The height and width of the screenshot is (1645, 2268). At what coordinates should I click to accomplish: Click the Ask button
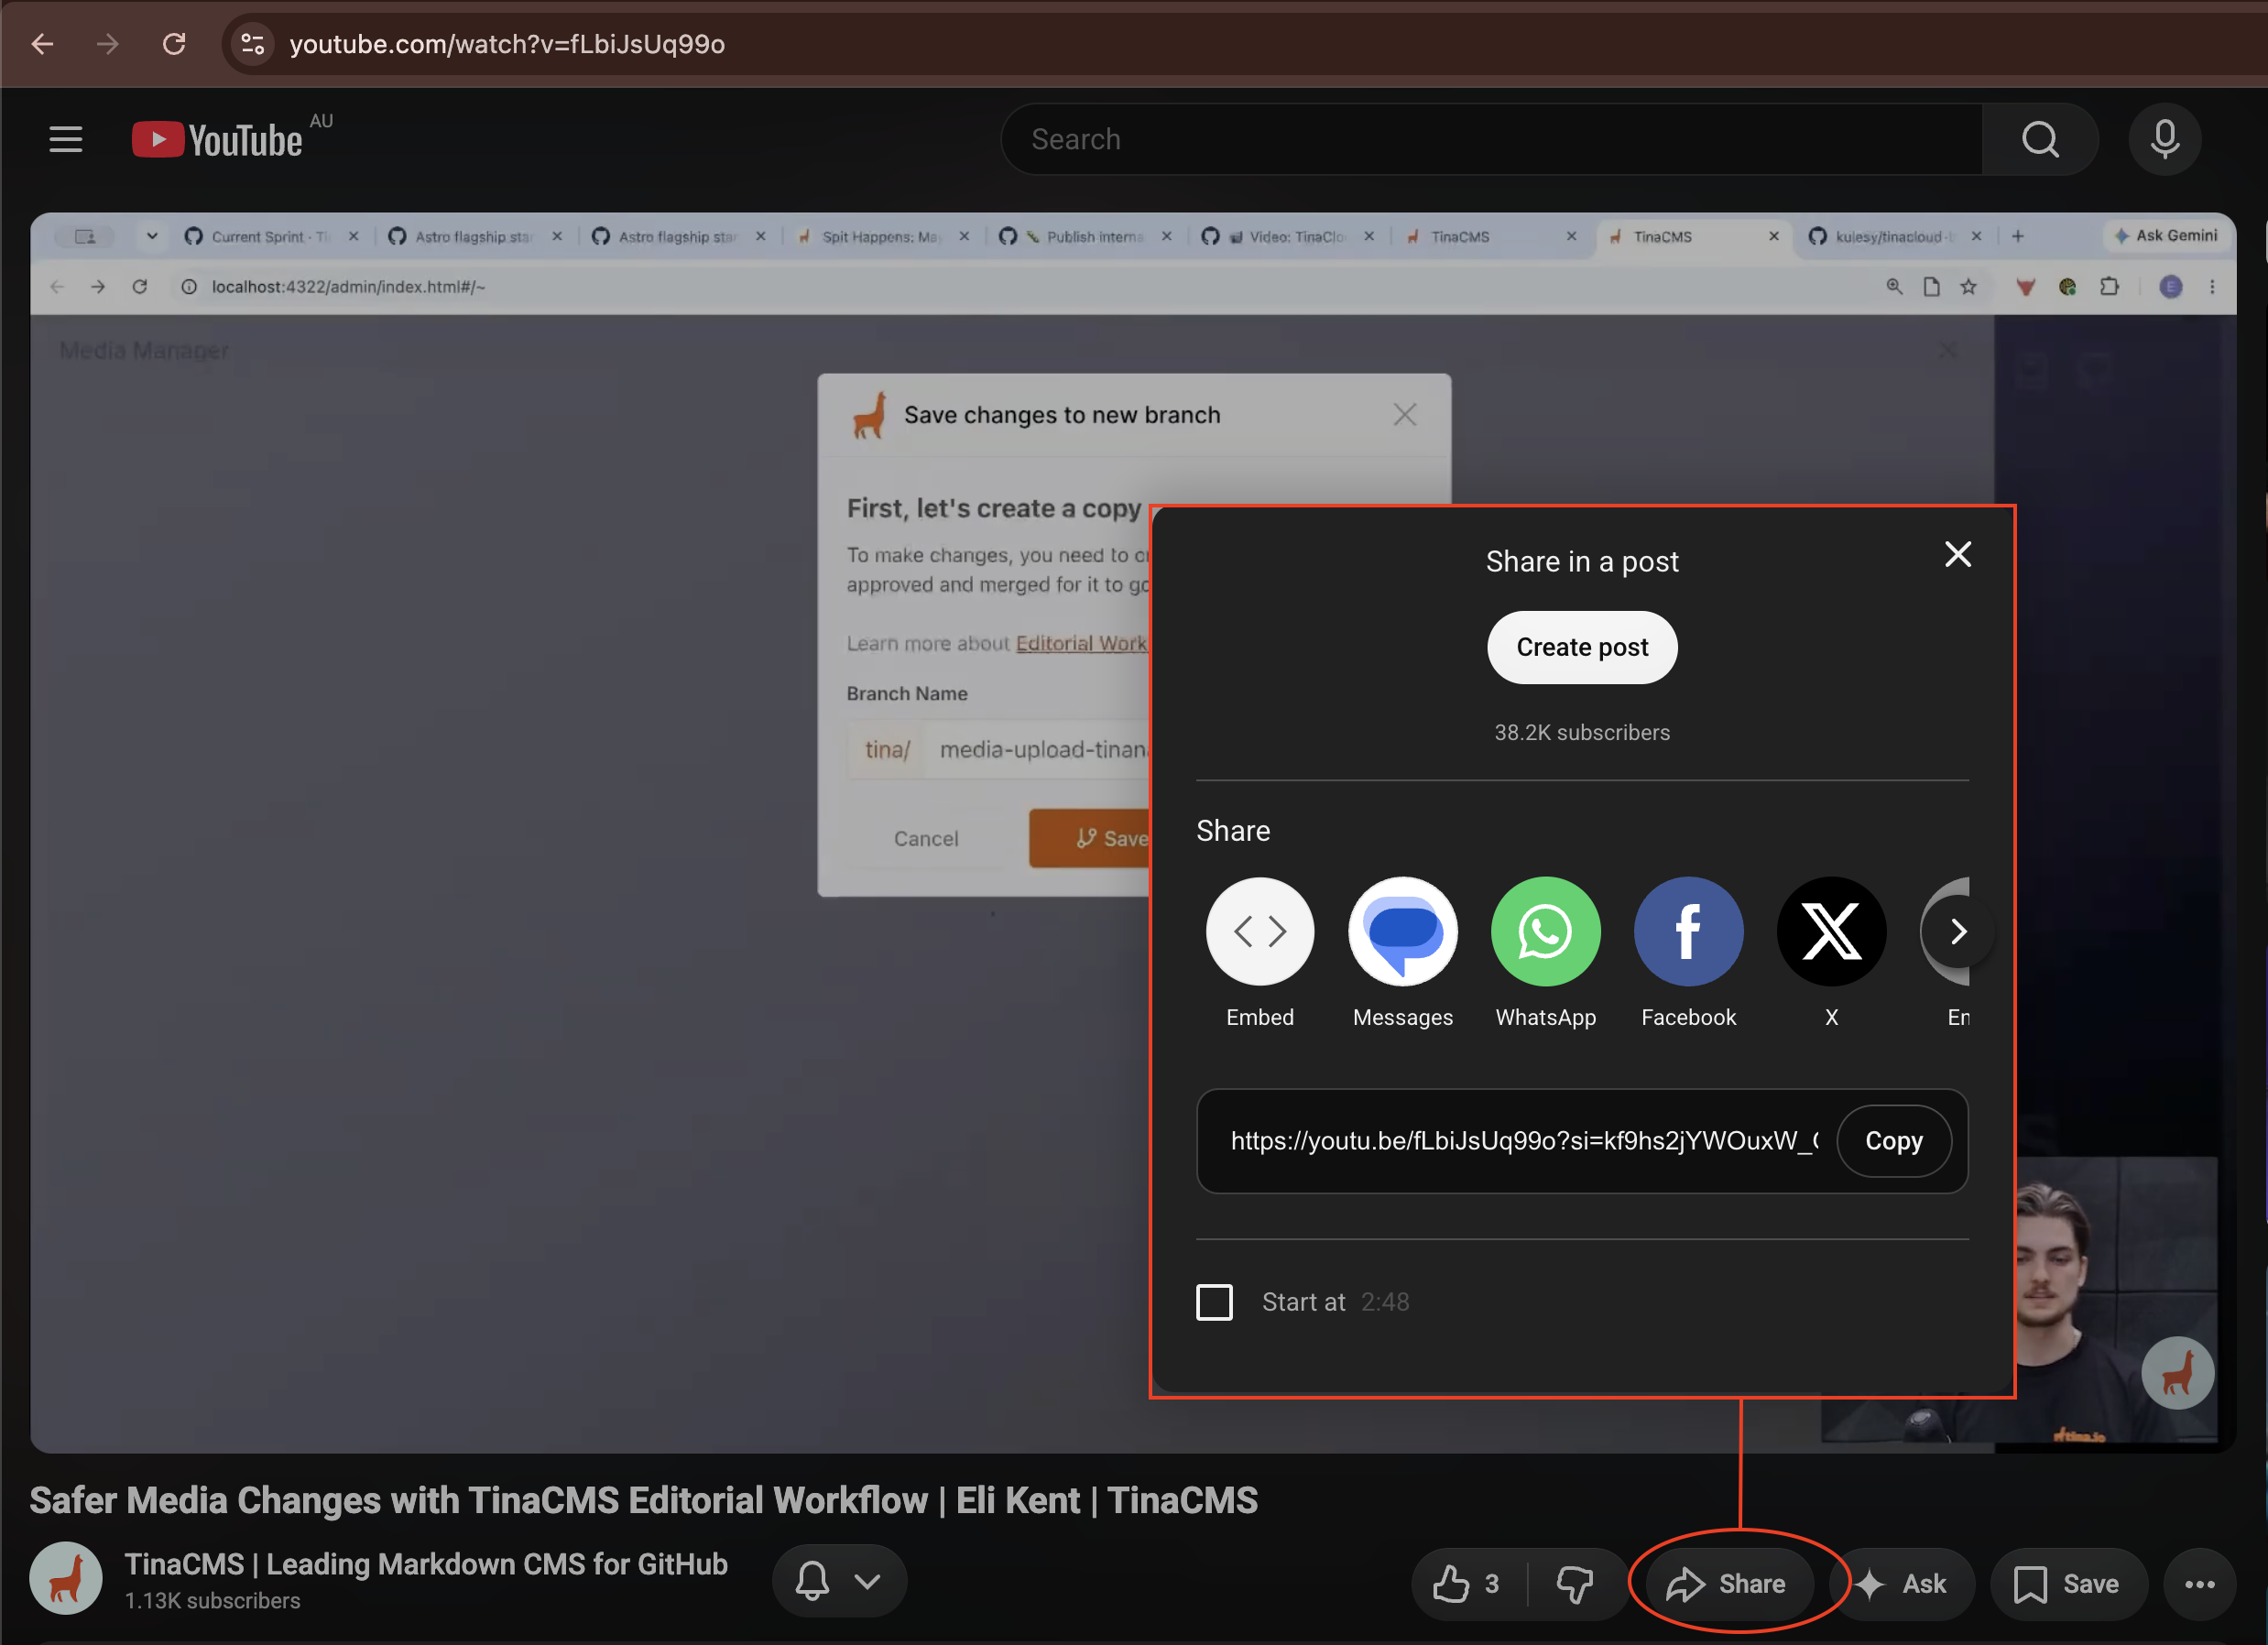1902,1584
